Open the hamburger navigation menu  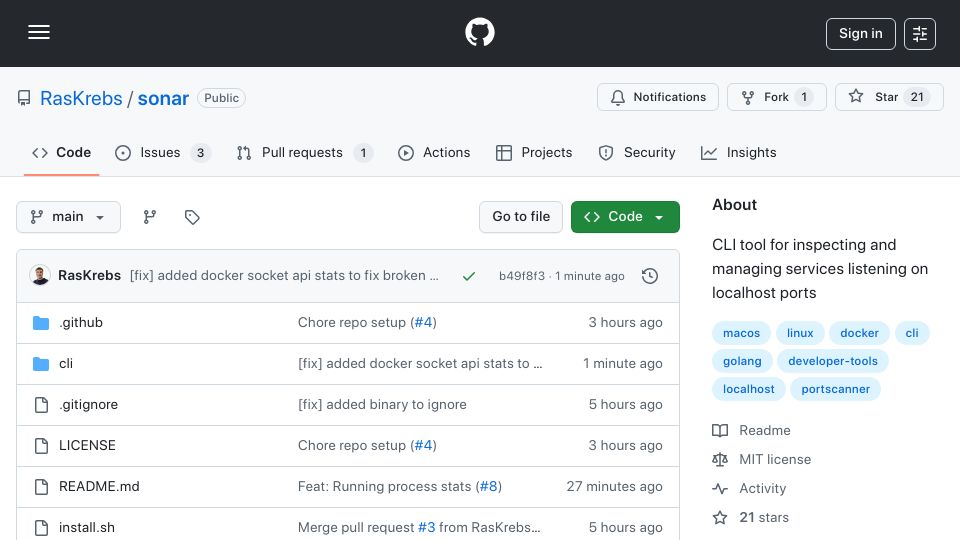39,32
